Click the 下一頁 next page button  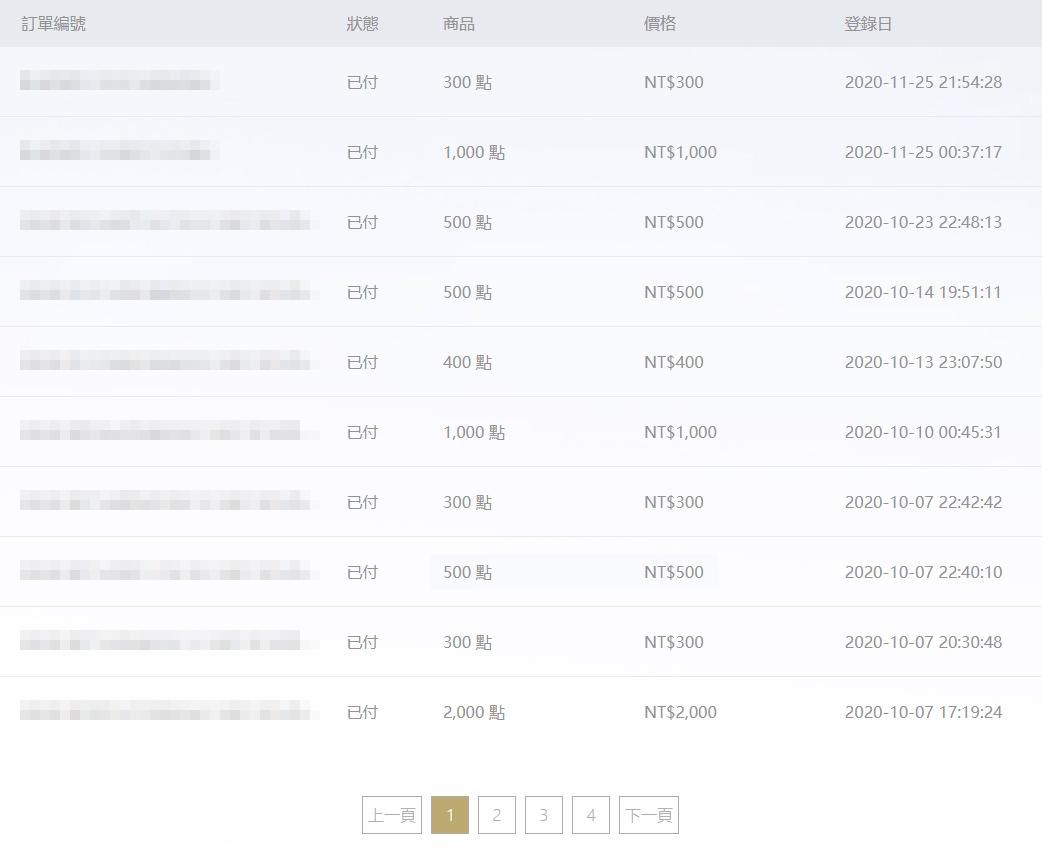pos(649,815)
